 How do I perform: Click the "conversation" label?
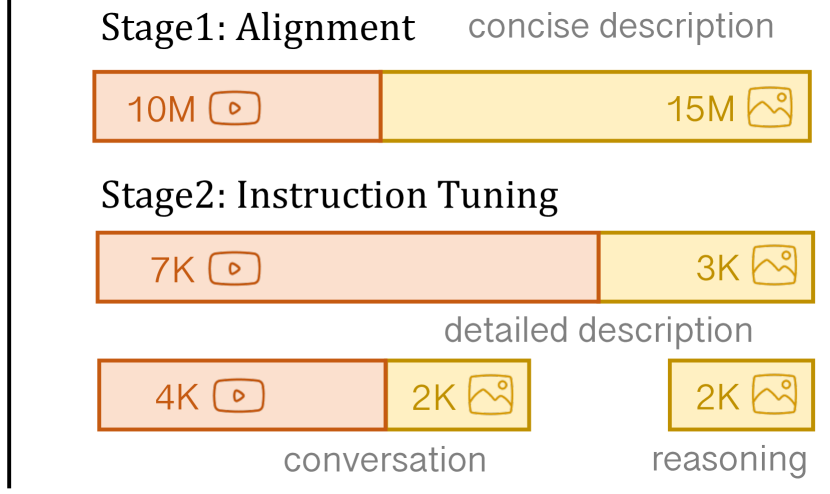pyautogui.click(x=385, y=460)
